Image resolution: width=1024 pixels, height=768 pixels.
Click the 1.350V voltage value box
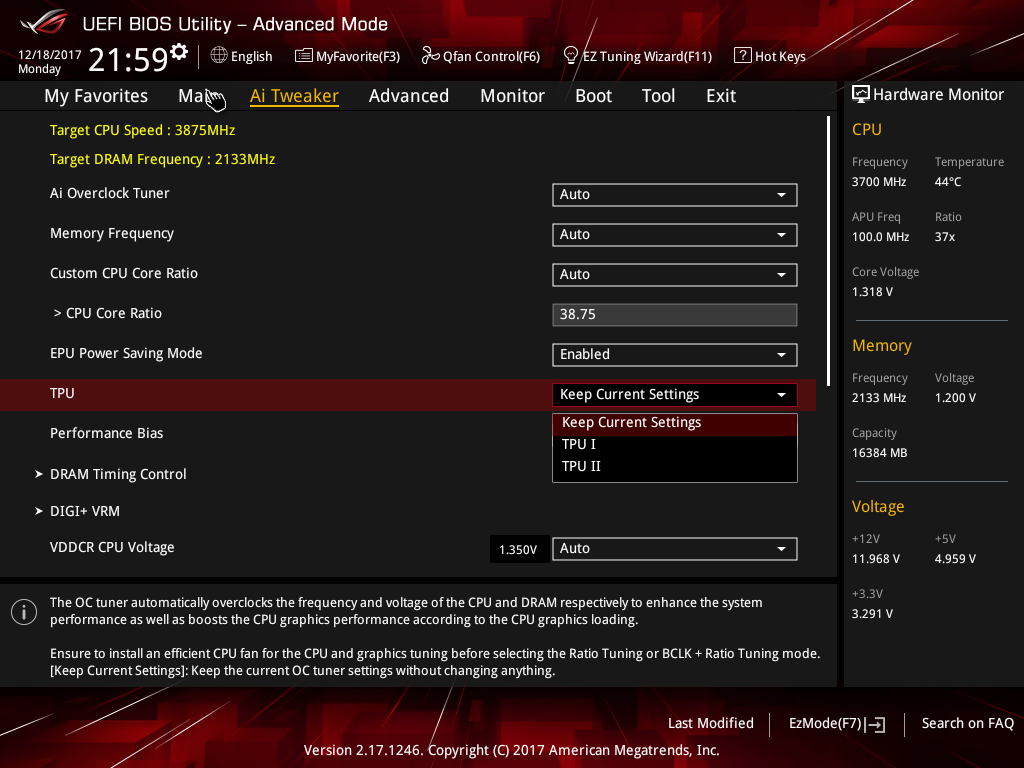coord(519,549)
